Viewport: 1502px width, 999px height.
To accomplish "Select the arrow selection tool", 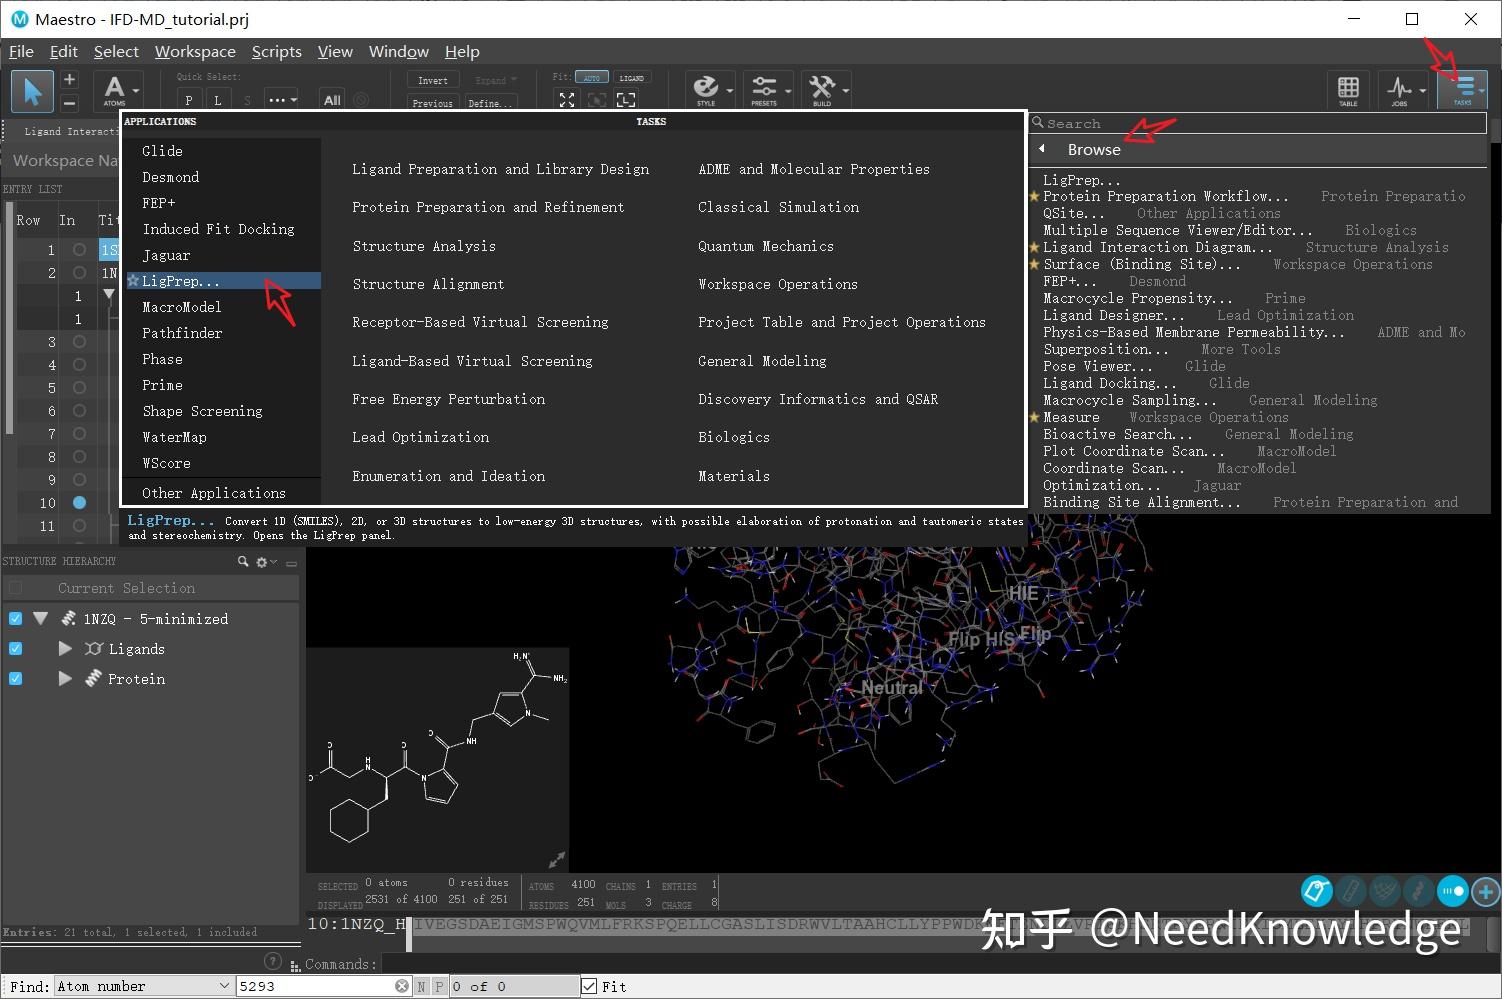I will pyautogui.click(x=32, y=90).
